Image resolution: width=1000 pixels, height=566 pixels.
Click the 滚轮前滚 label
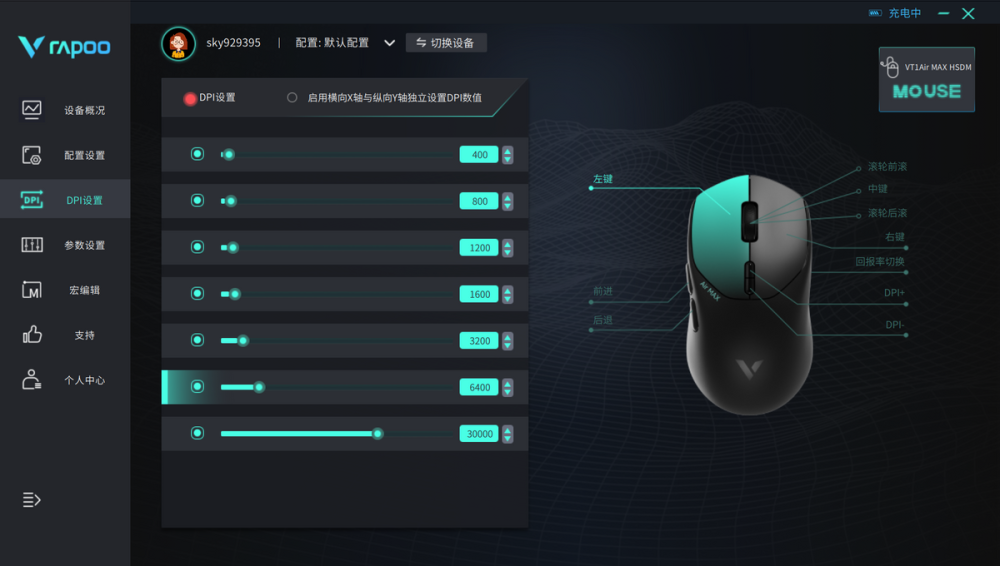pyautogui.click(x=887, y=167)
